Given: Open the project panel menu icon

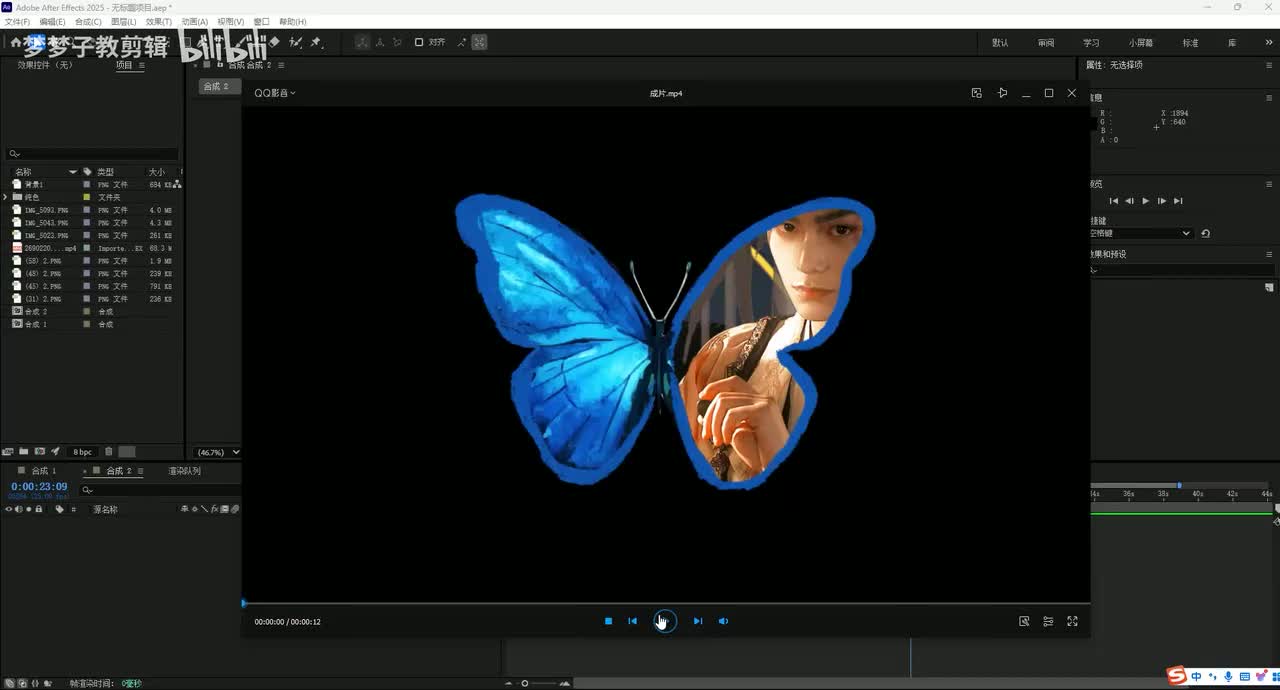Looking at the screenshot, I should 141,65.
